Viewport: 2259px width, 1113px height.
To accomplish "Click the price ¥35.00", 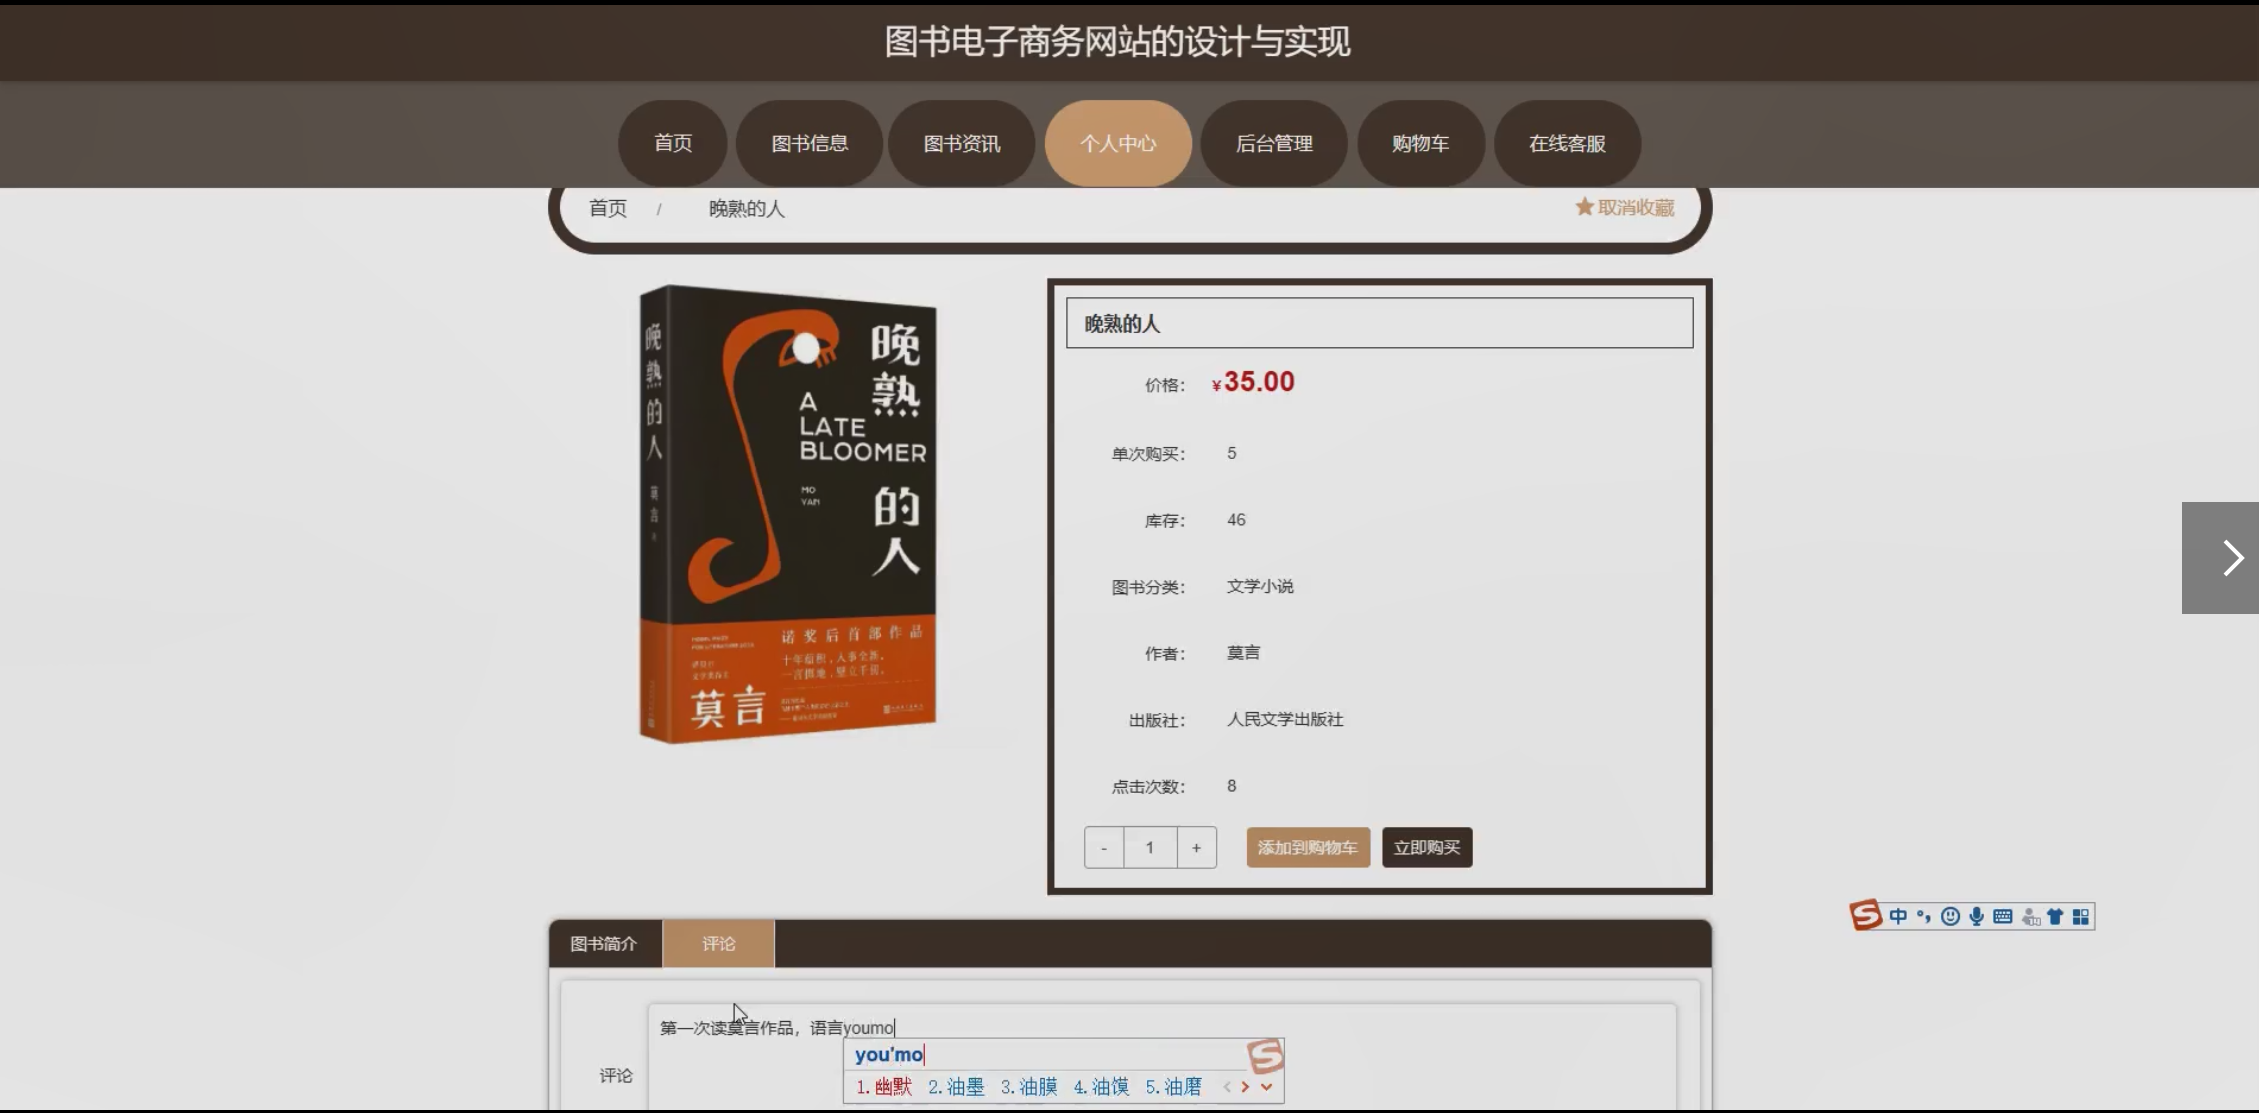I will pos(1253,382).
